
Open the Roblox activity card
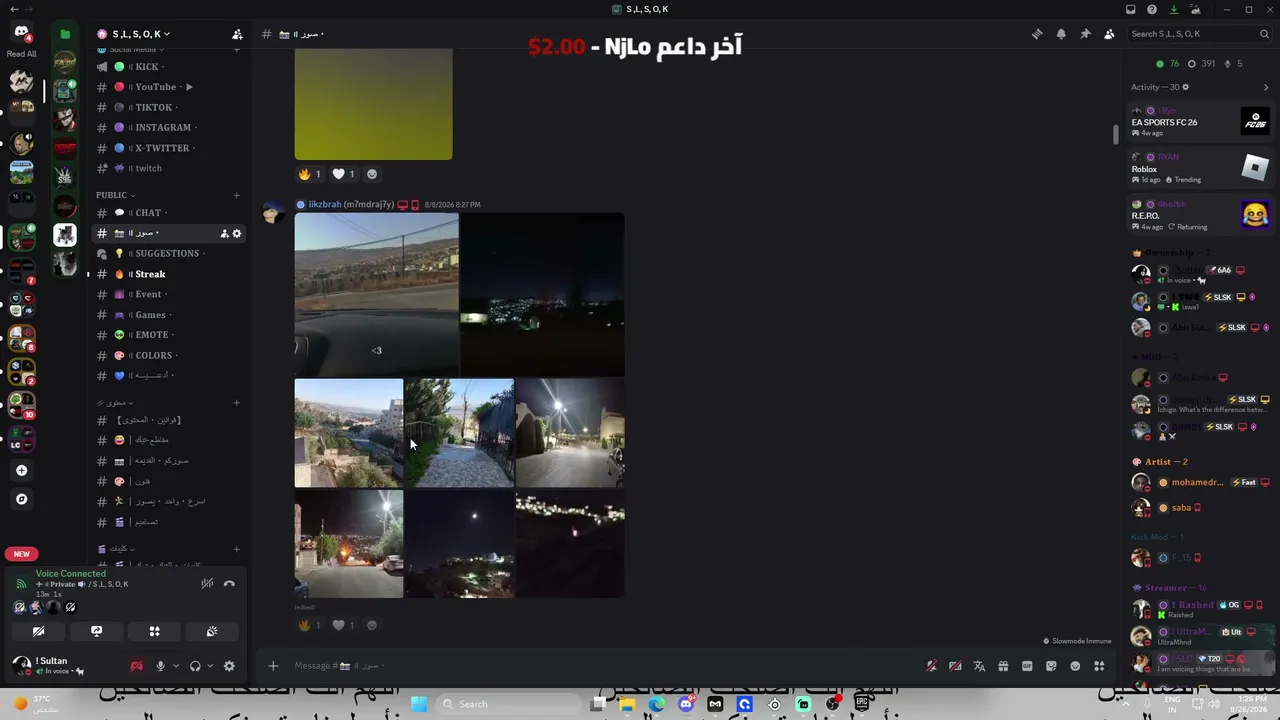tap(1200, 168)
